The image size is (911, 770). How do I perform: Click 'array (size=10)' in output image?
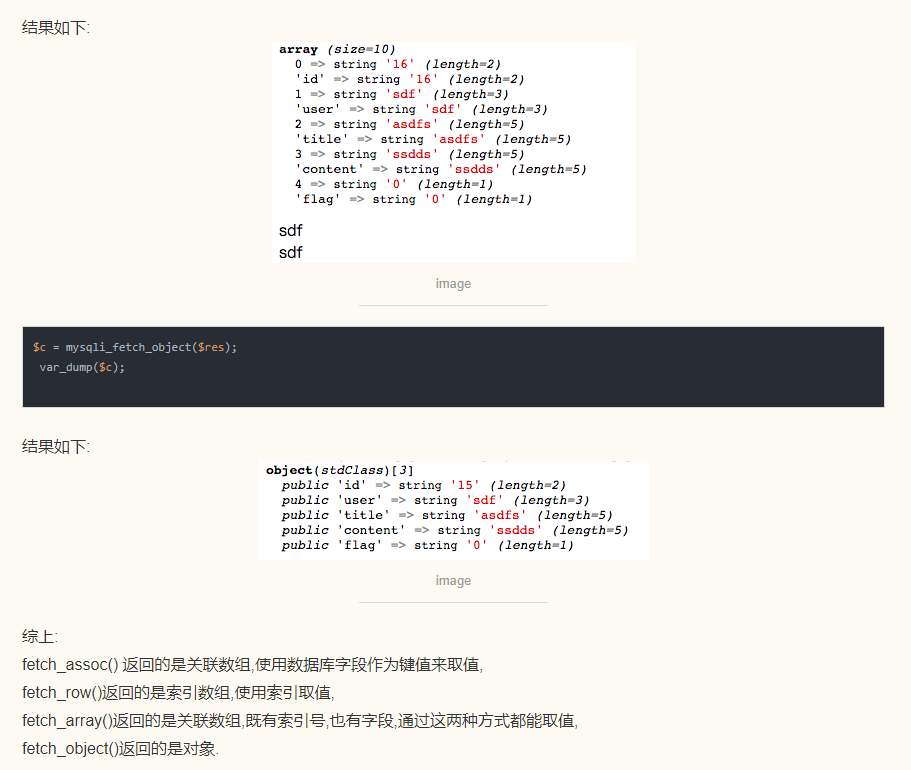(337, 49)
